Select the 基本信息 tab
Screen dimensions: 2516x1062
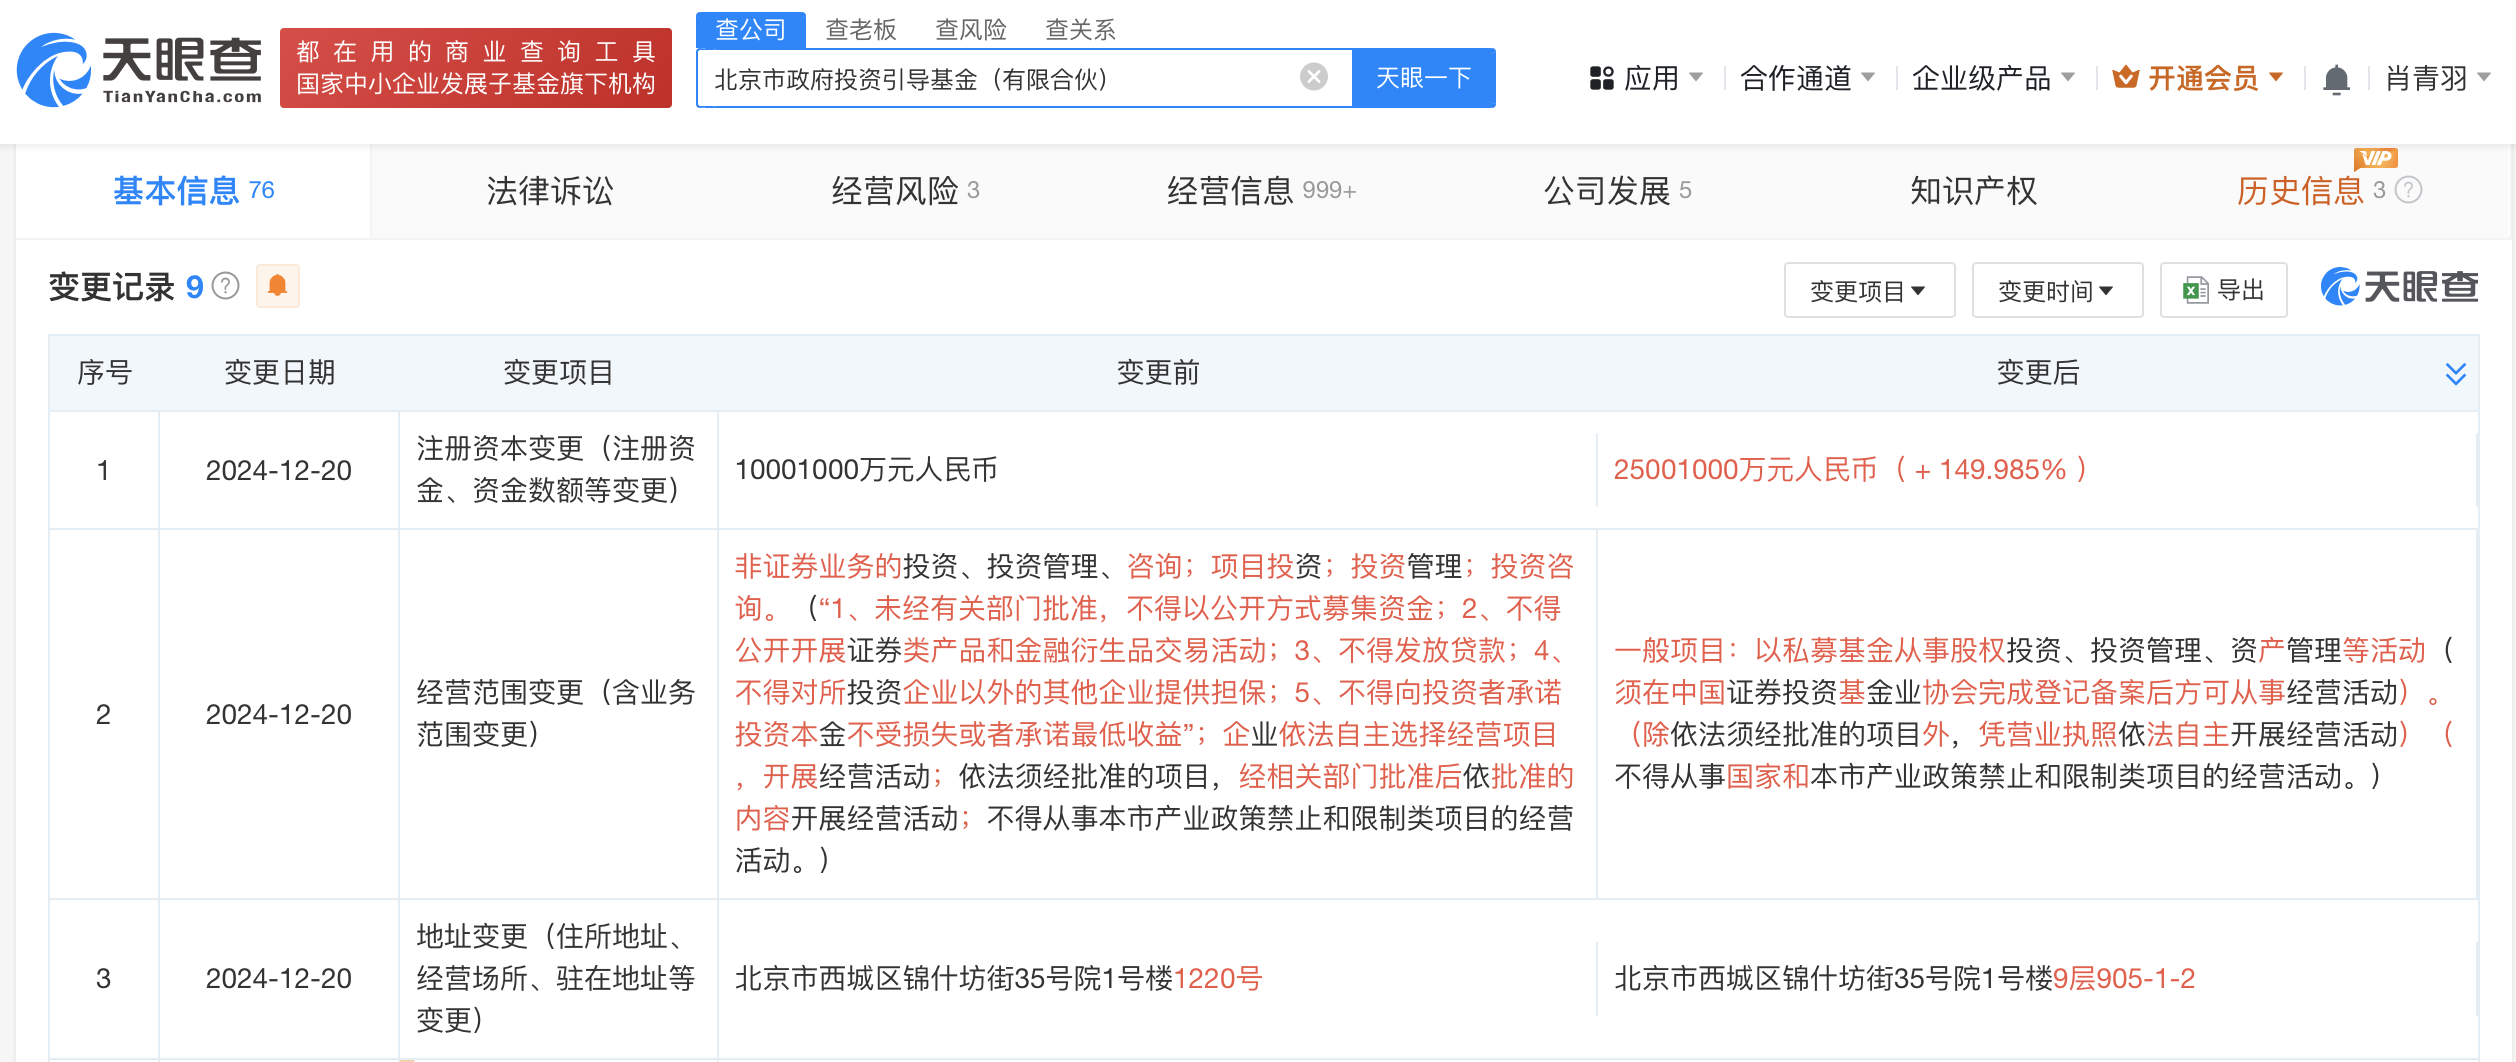tap(194, 190)
